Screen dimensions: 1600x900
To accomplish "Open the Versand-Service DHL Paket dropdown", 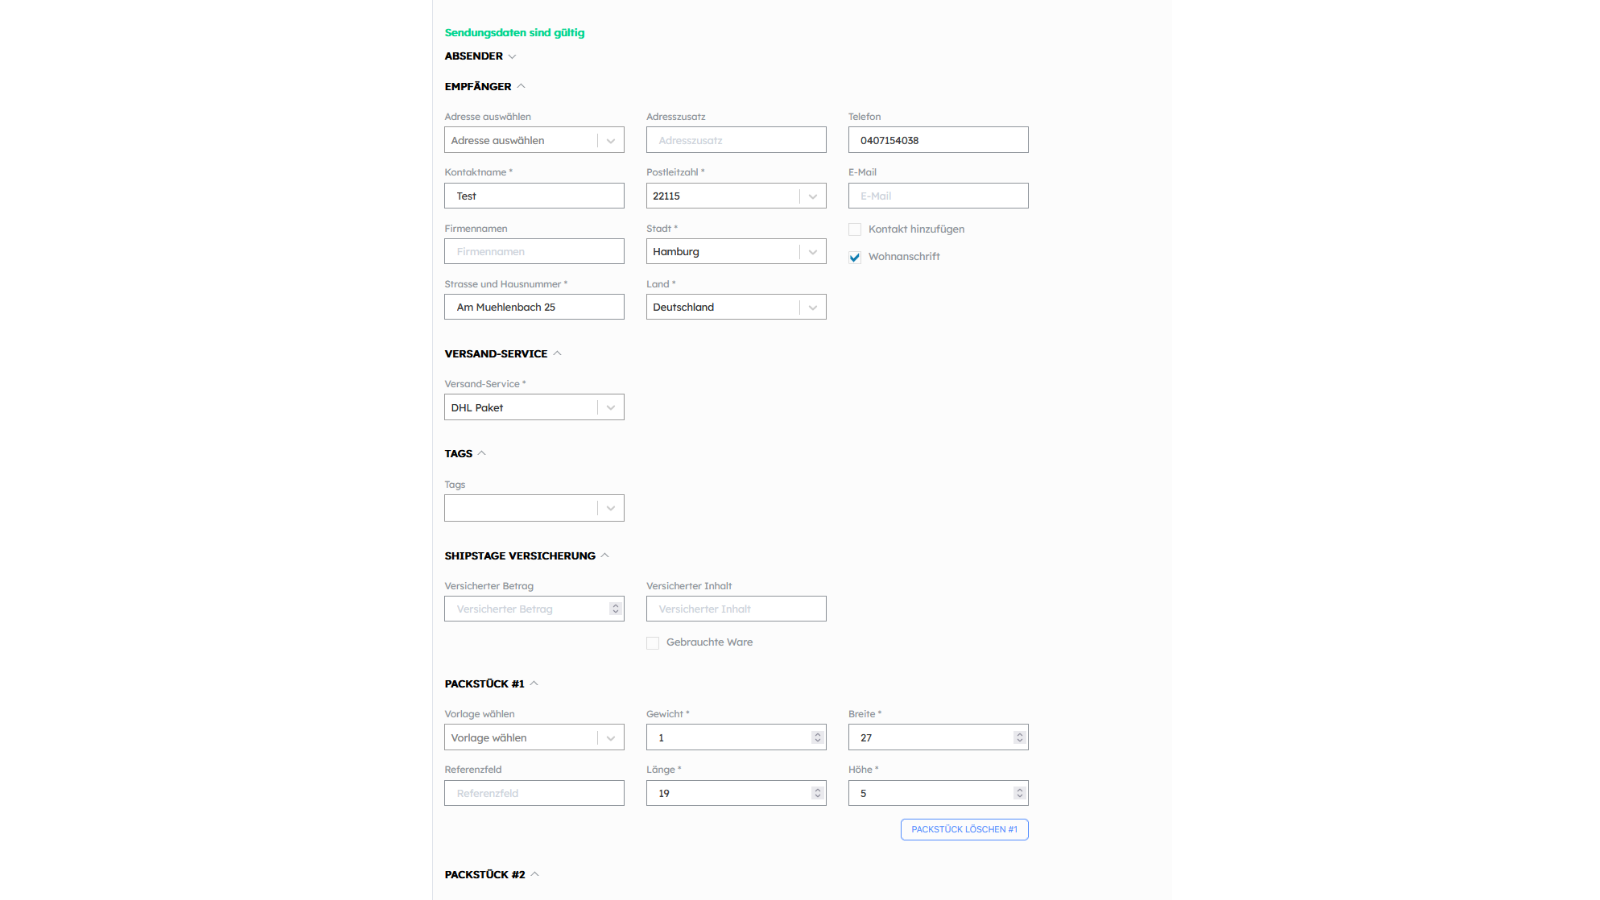I will tap(534, 407).
